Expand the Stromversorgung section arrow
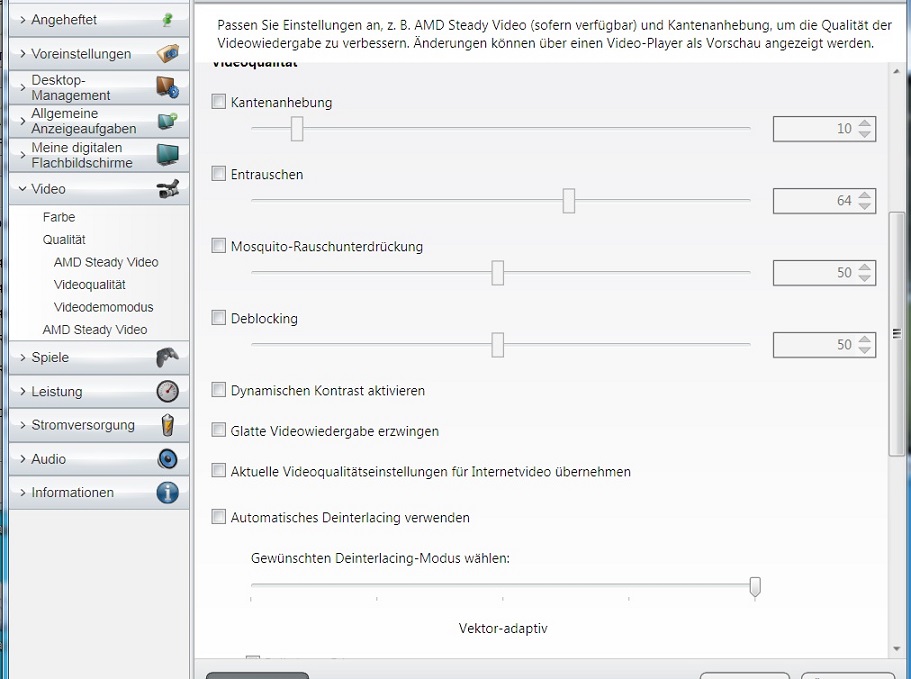Image resolution: width=911 pixels, height=679 pixels. [x=23, y=425]
